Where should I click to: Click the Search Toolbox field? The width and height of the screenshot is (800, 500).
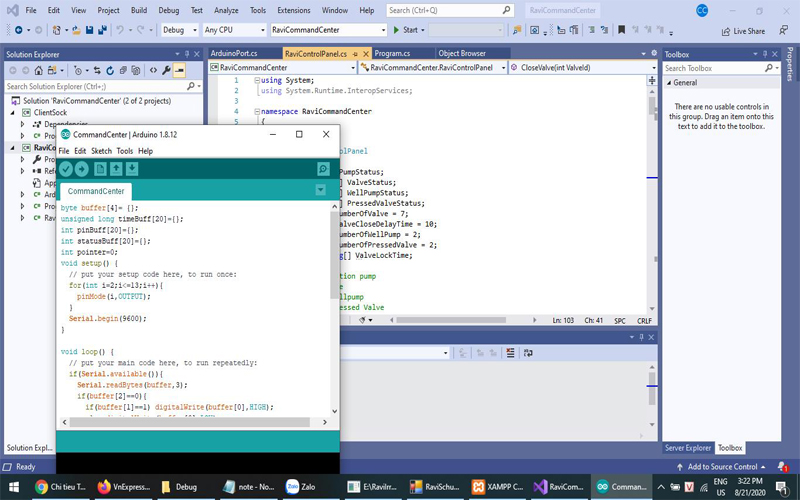point(721,68)
